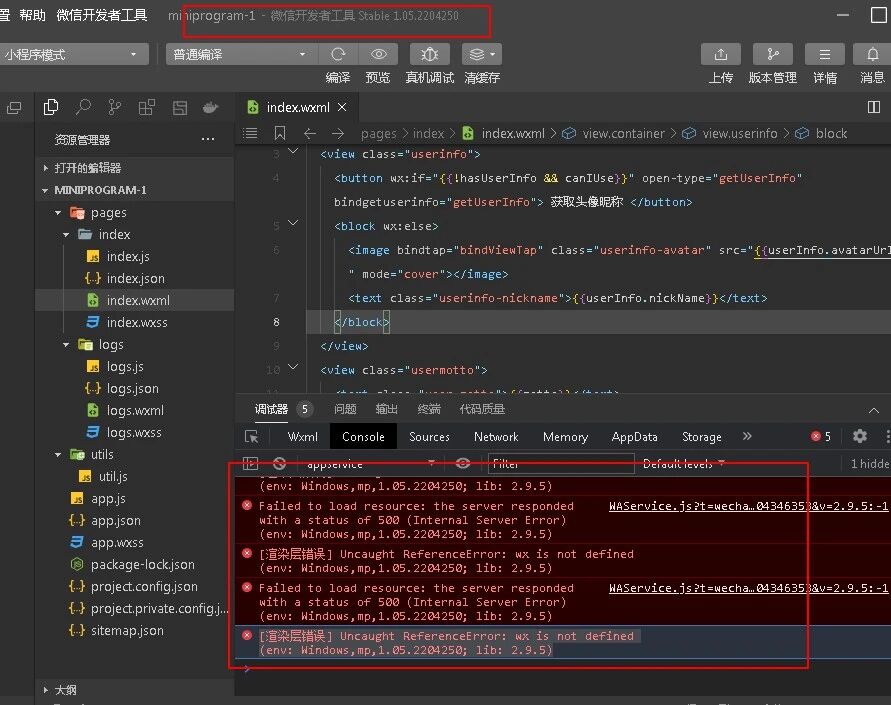Open project.config.json file
Image resolution: width=891 pixels, height=705 pixels.
(x=144, y=586)
